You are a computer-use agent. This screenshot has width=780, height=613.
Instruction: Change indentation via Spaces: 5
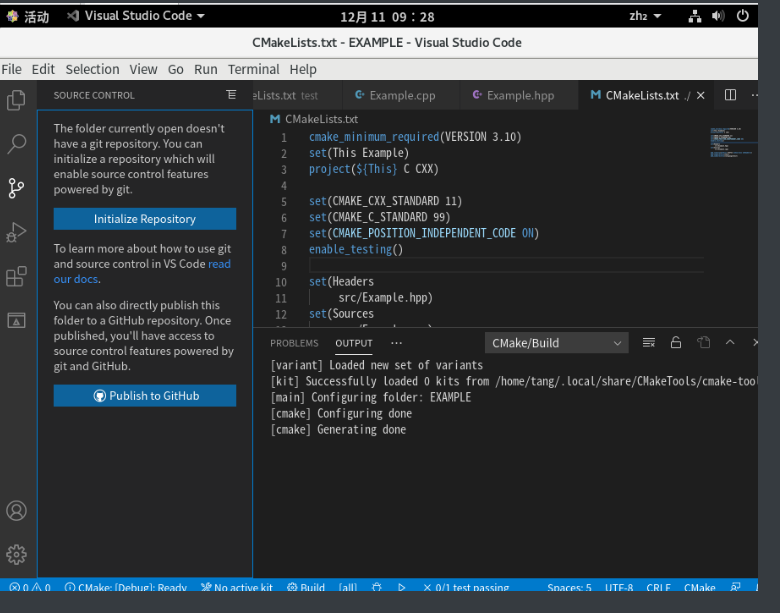tap(569, 587)
